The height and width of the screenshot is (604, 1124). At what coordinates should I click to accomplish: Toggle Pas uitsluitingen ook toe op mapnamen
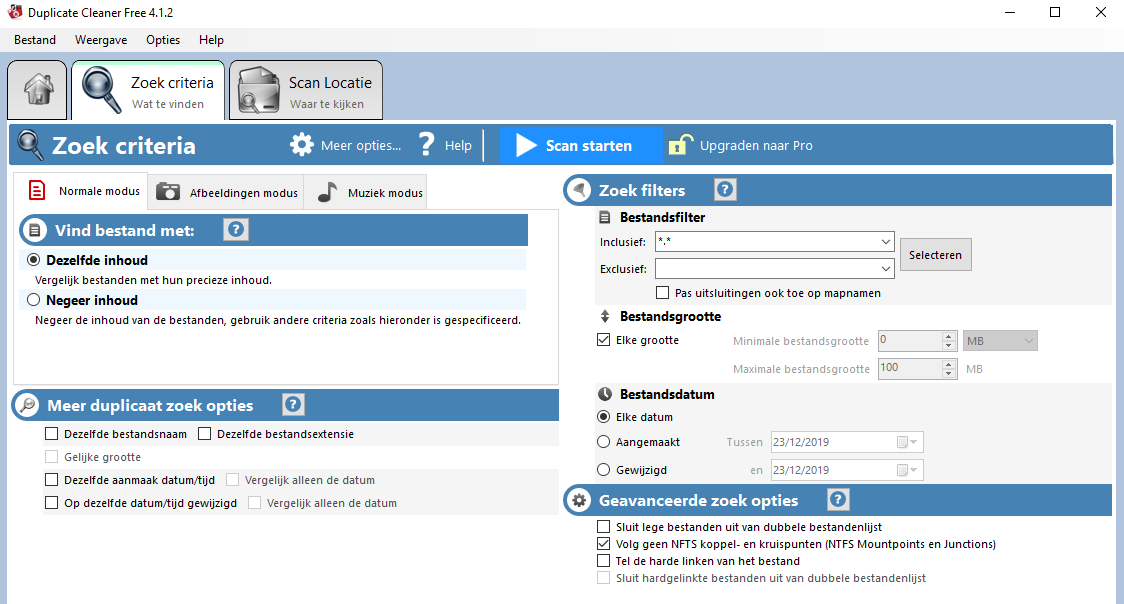pos(662,292)
